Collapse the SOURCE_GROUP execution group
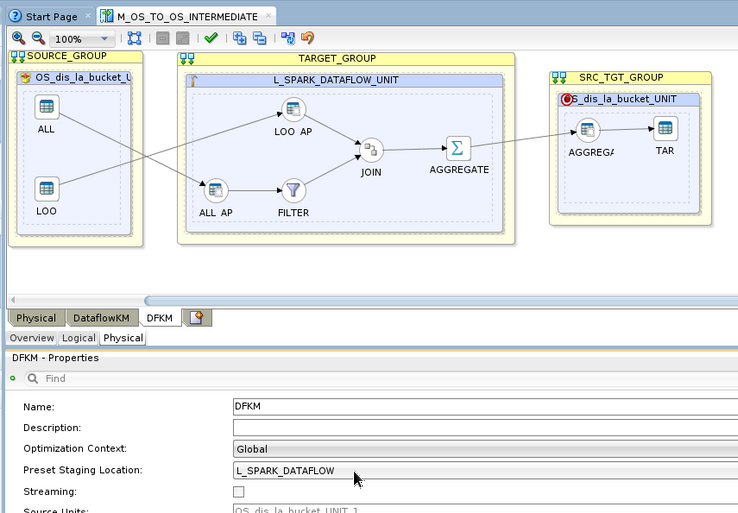 tap(17, 57)
